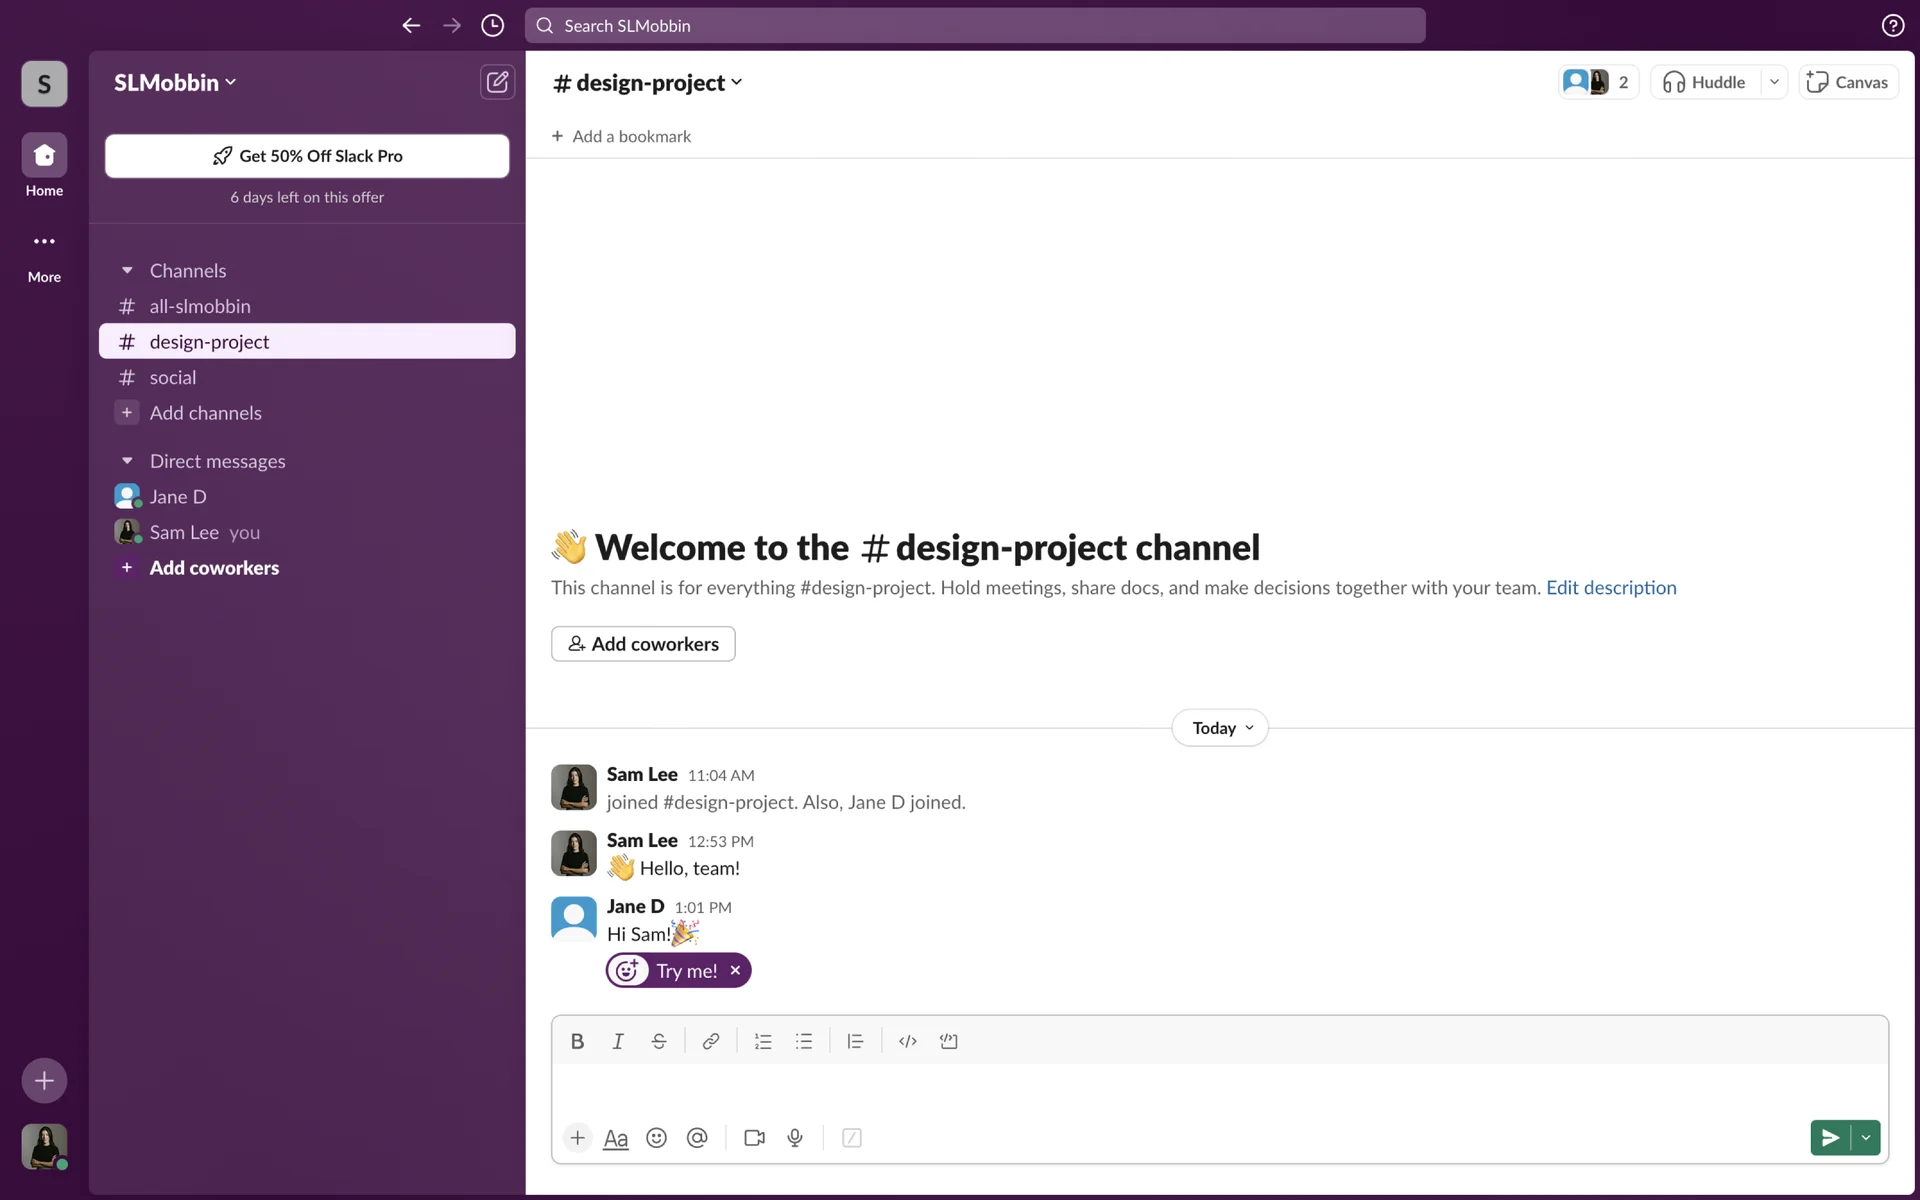Switch to the social channel
This screenshot has height=1200, width=1920.
tap(173, 378)
